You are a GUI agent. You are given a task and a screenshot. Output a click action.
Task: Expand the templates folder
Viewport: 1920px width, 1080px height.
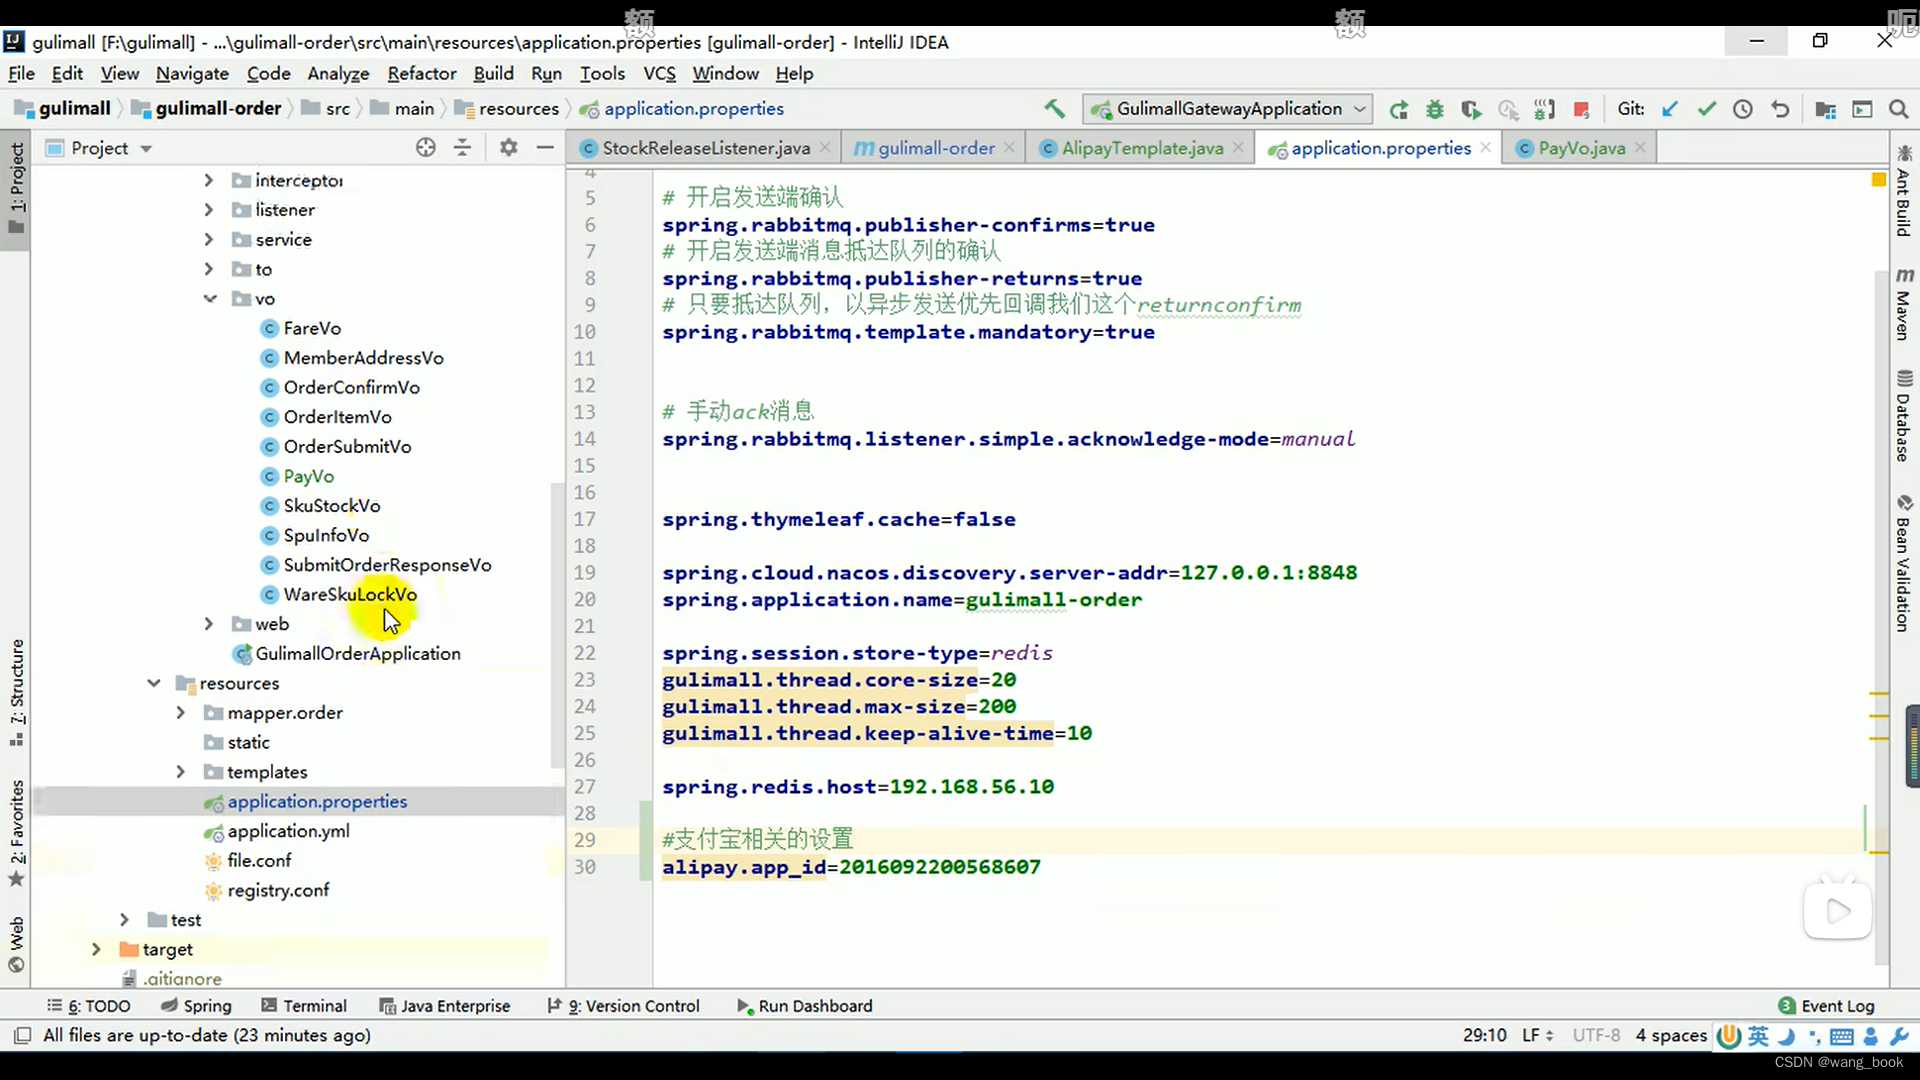[x=180, y=772]
